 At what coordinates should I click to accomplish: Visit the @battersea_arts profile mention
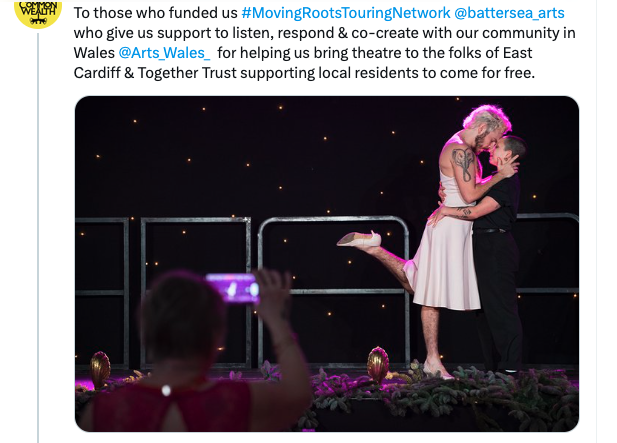pos(509,13)
